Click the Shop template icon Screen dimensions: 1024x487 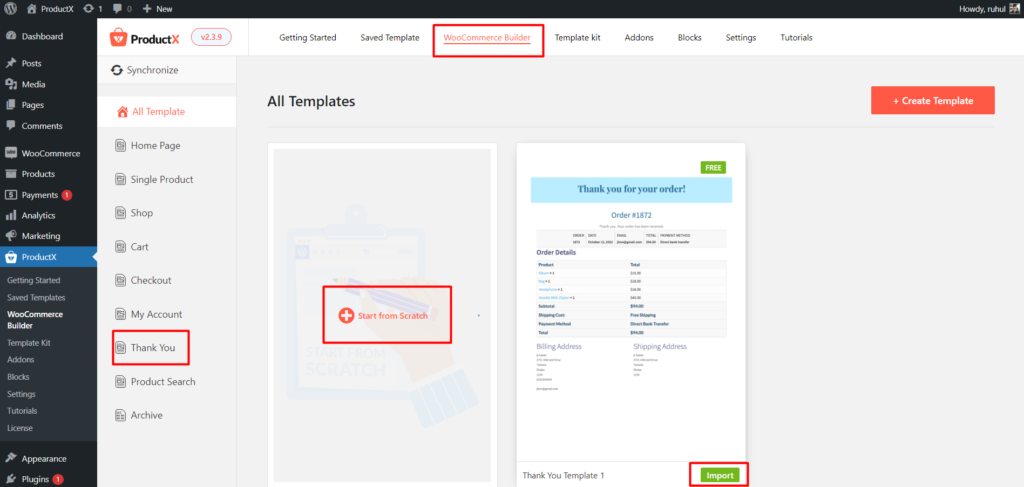(120, 213)
